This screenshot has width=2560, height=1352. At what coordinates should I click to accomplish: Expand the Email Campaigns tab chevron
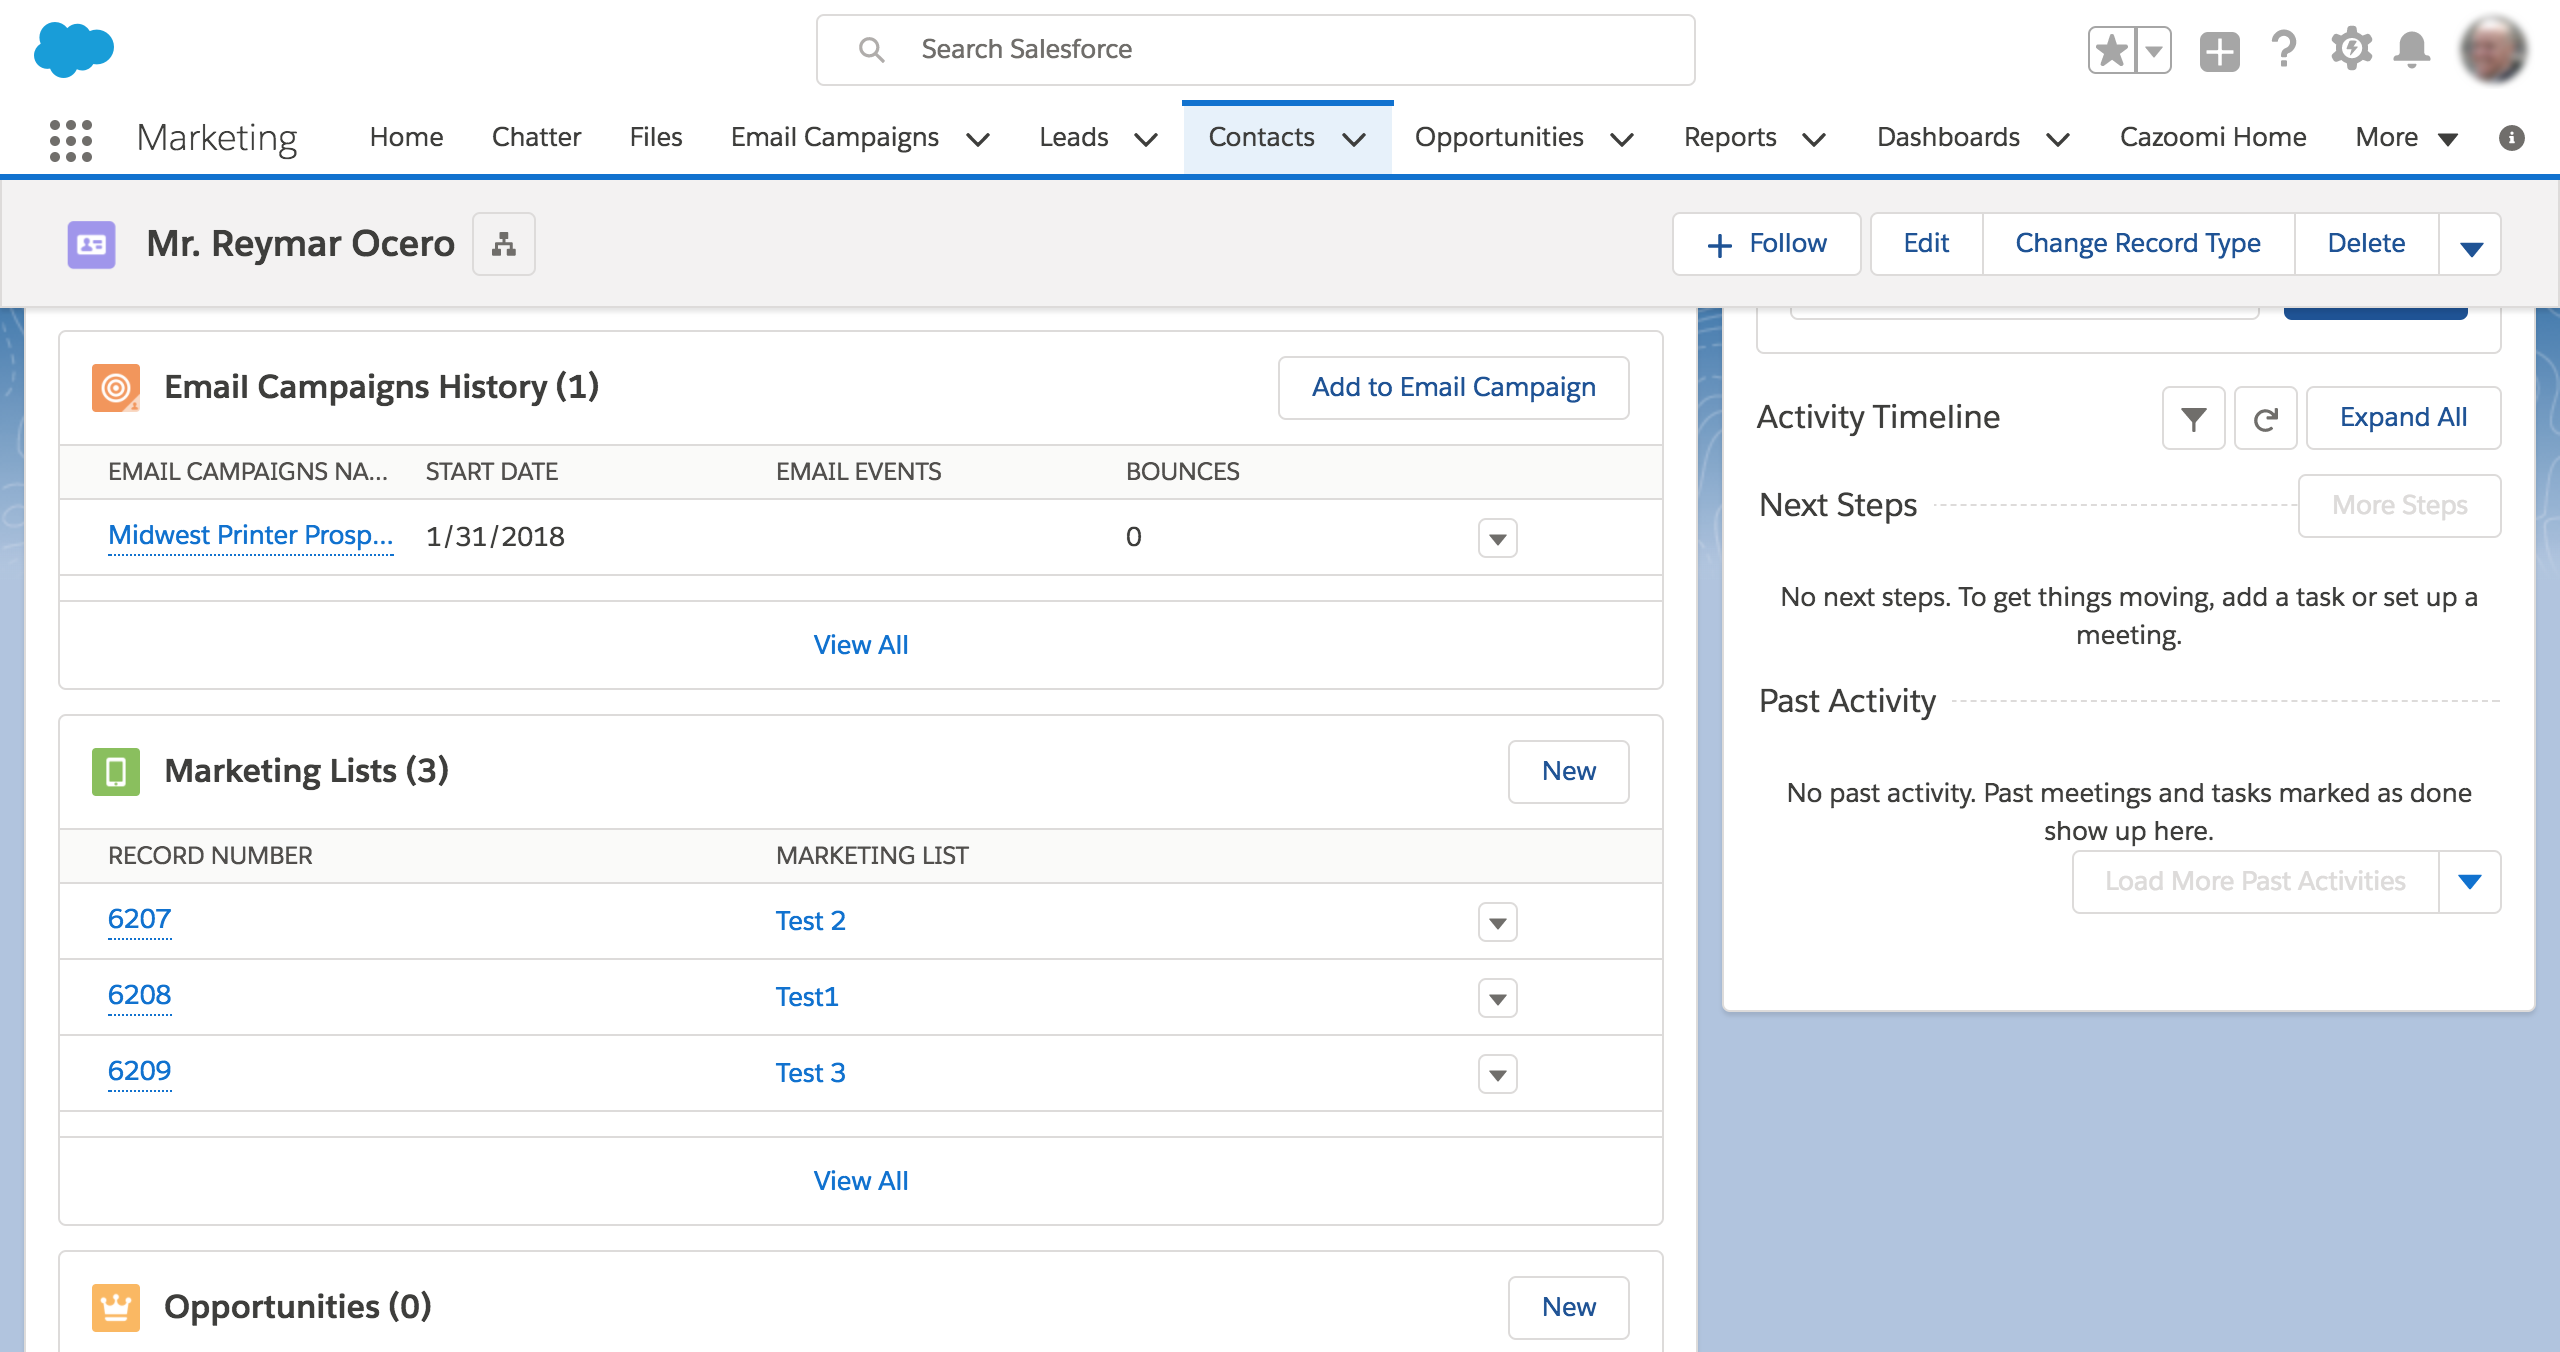click(978, 139)
